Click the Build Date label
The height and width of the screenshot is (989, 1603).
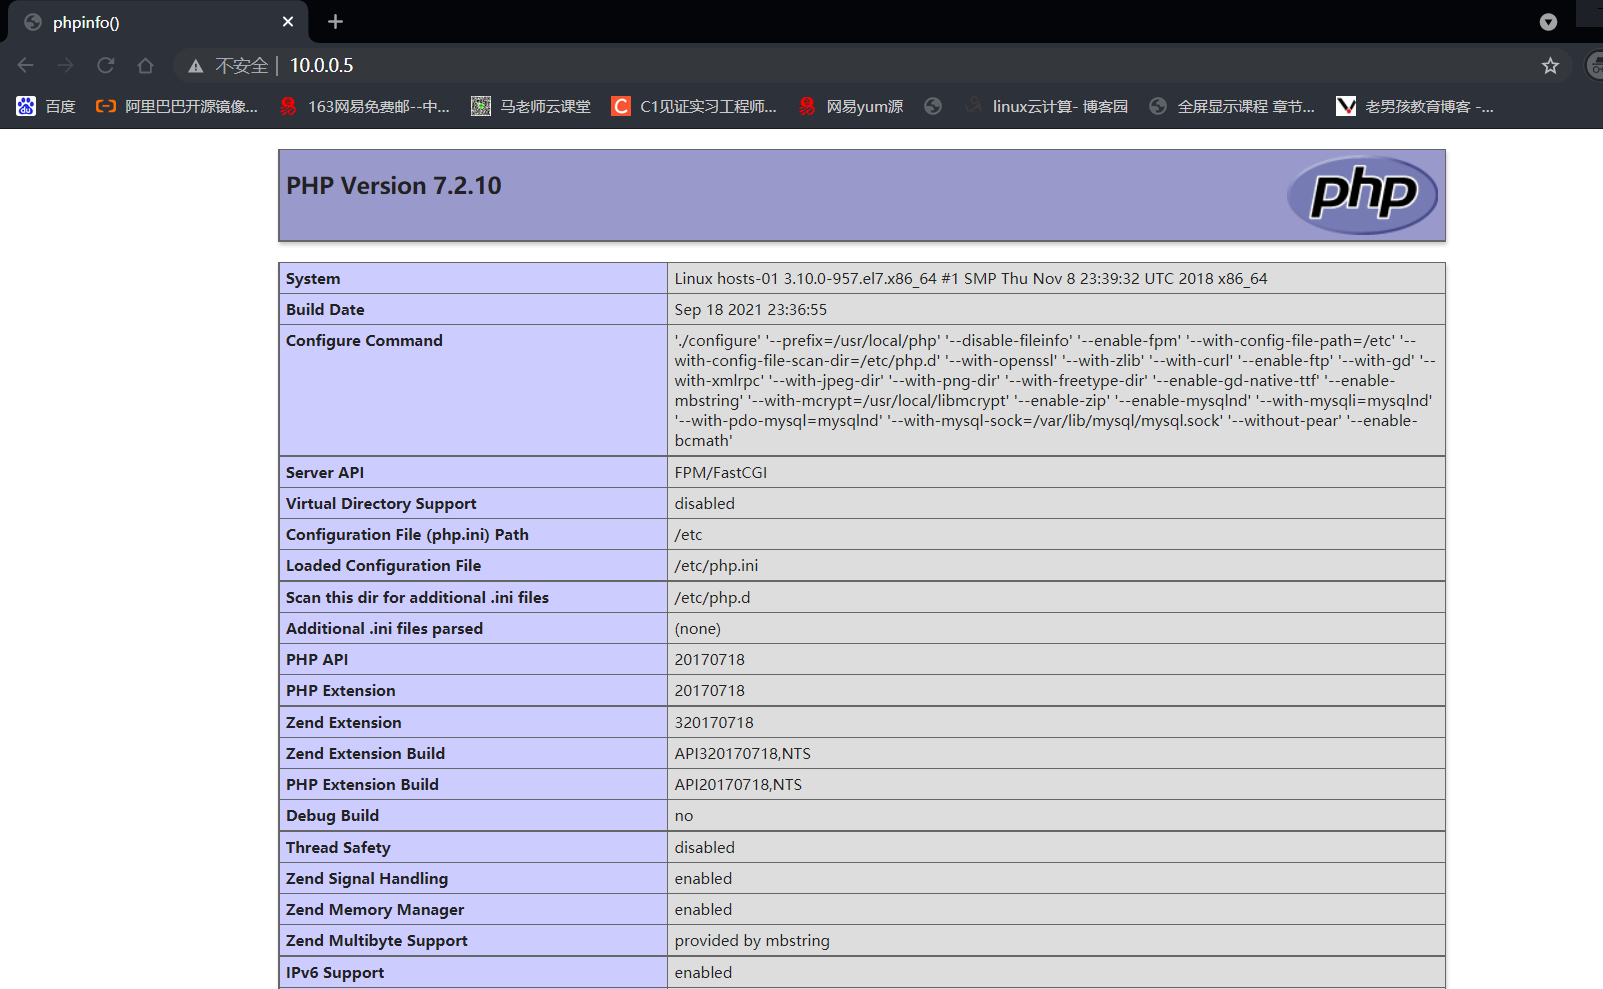click(325, 310)
